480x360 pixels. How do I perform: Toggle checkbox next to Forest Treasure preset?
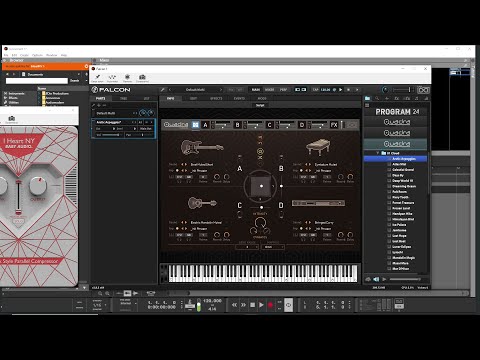(x=389, y=203)
